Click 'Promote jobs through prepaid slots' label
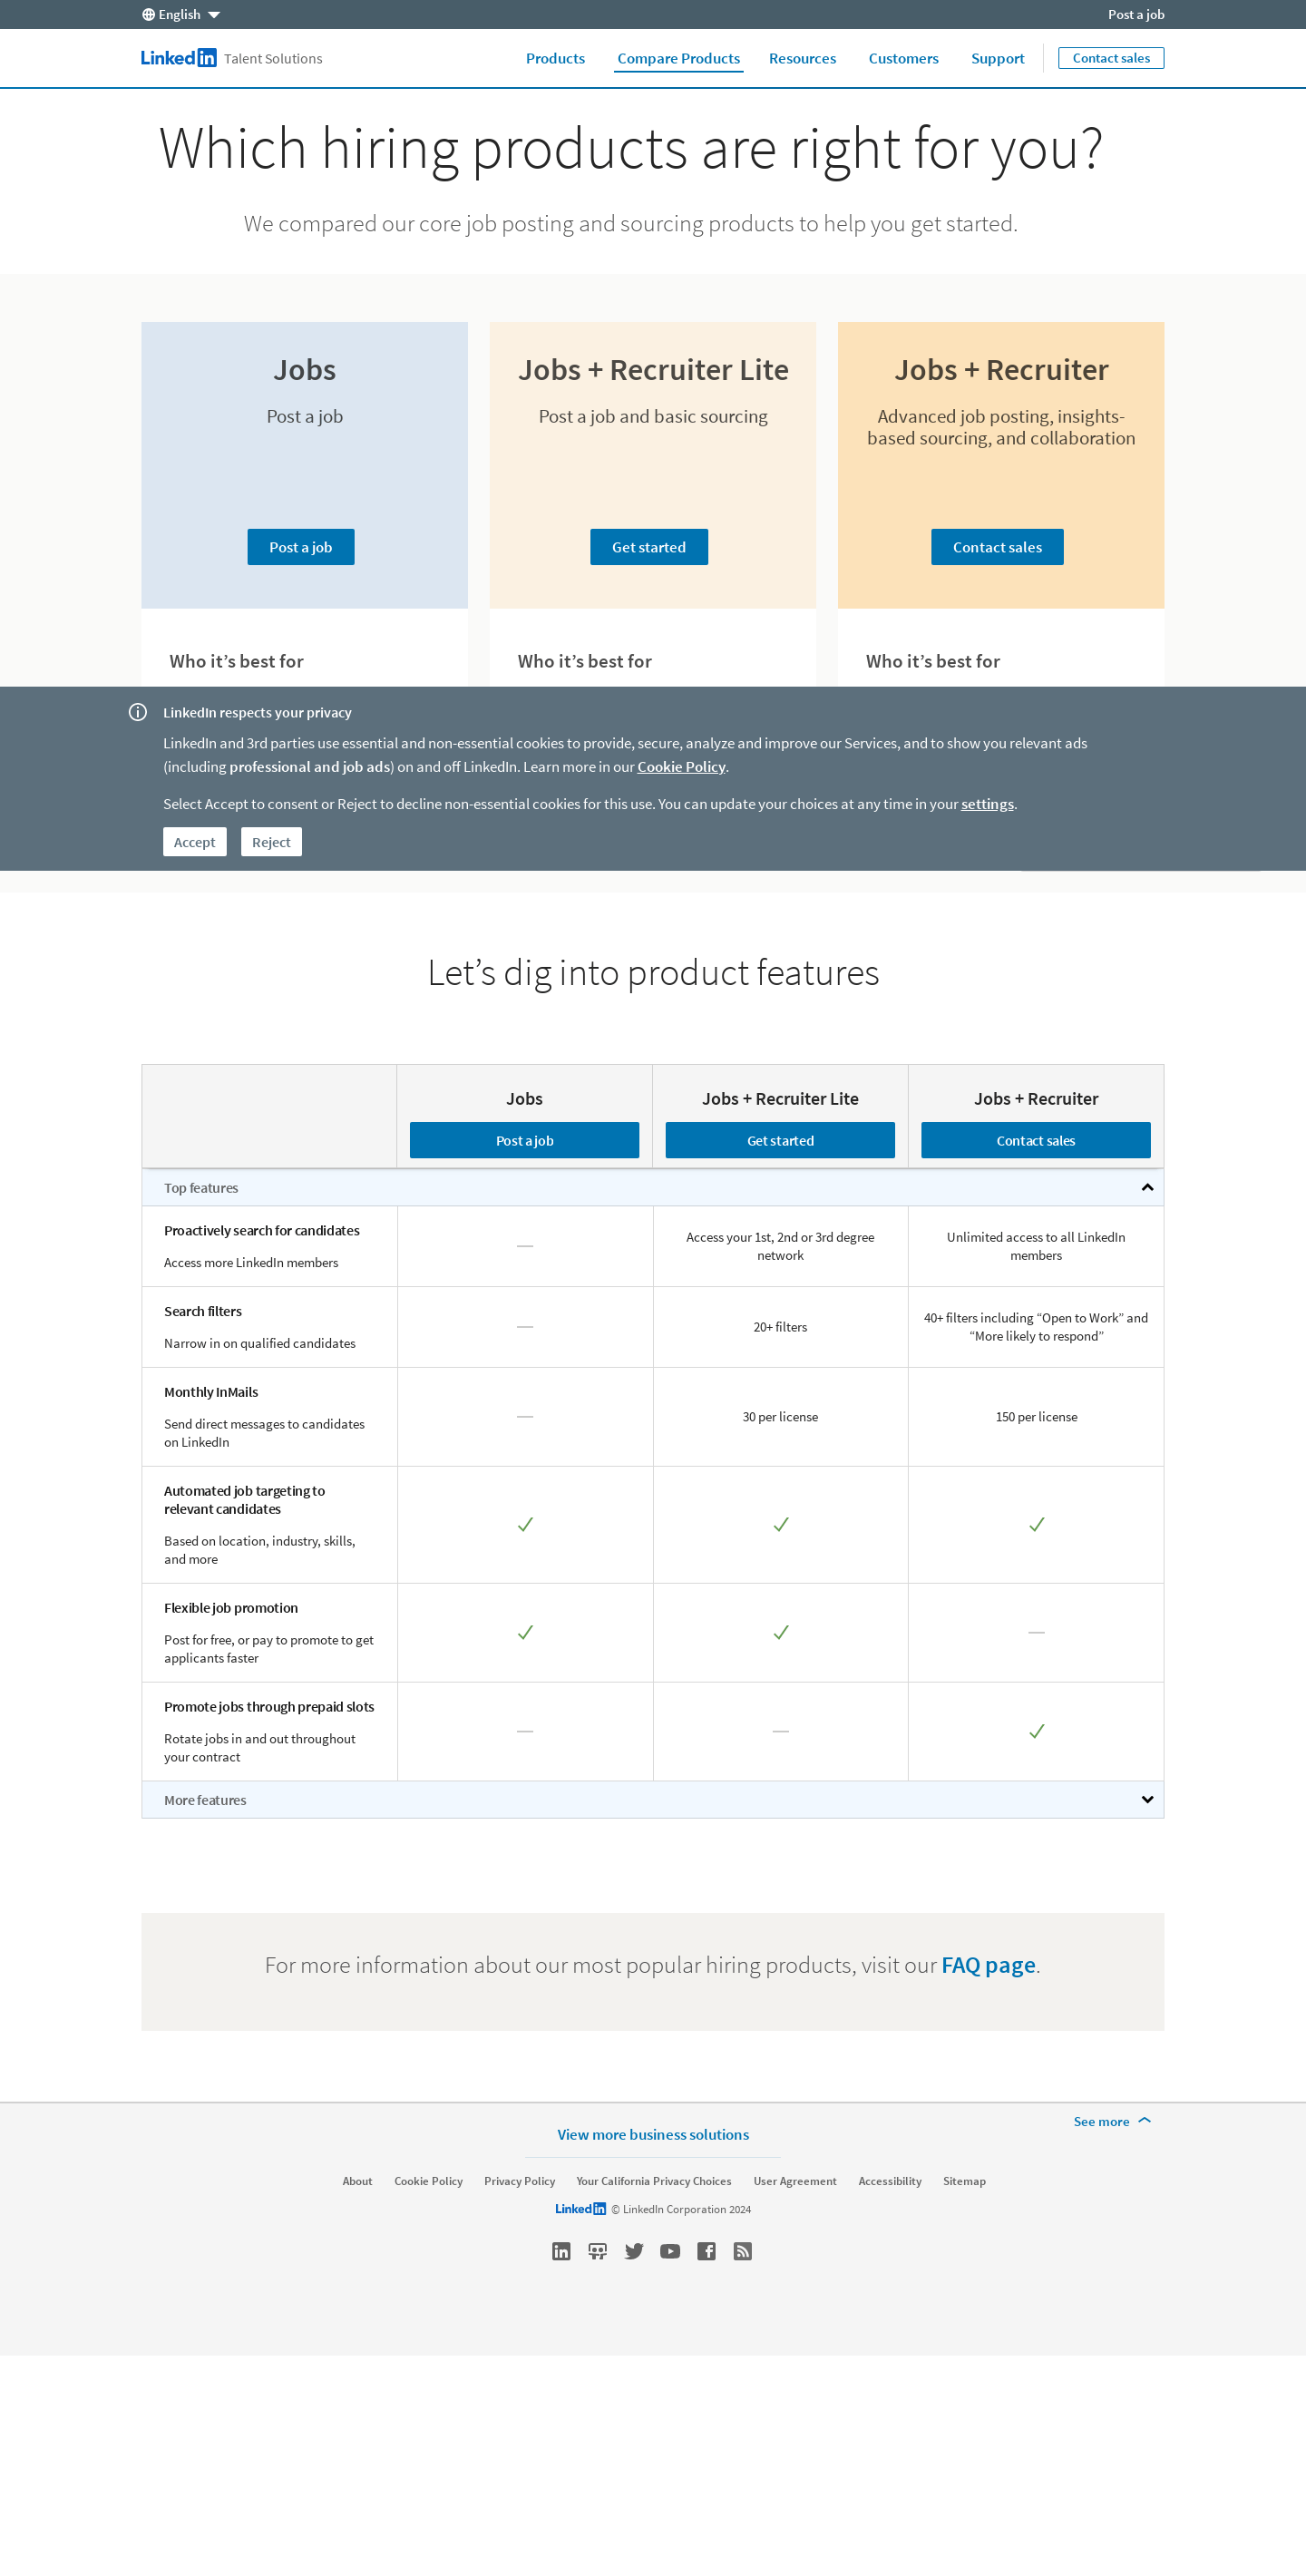The height and width of the screenshot is (2576, 1306). 269,1706
